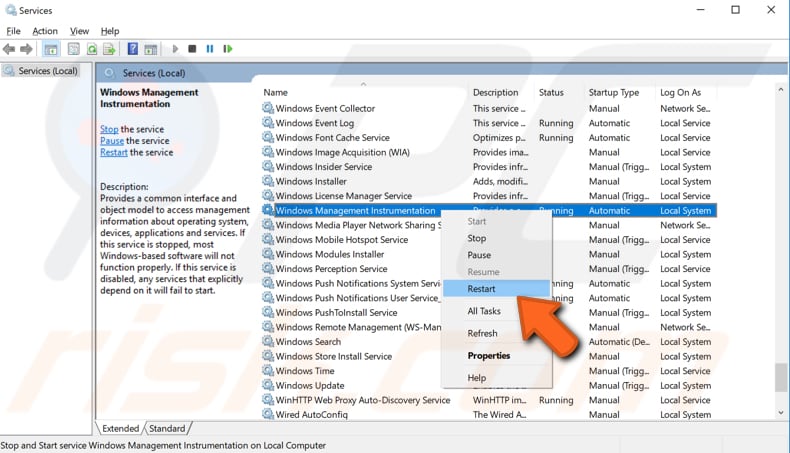Click the vertical scrollbar thumb
The image size is (790, 453).
[x=781, y=377]
